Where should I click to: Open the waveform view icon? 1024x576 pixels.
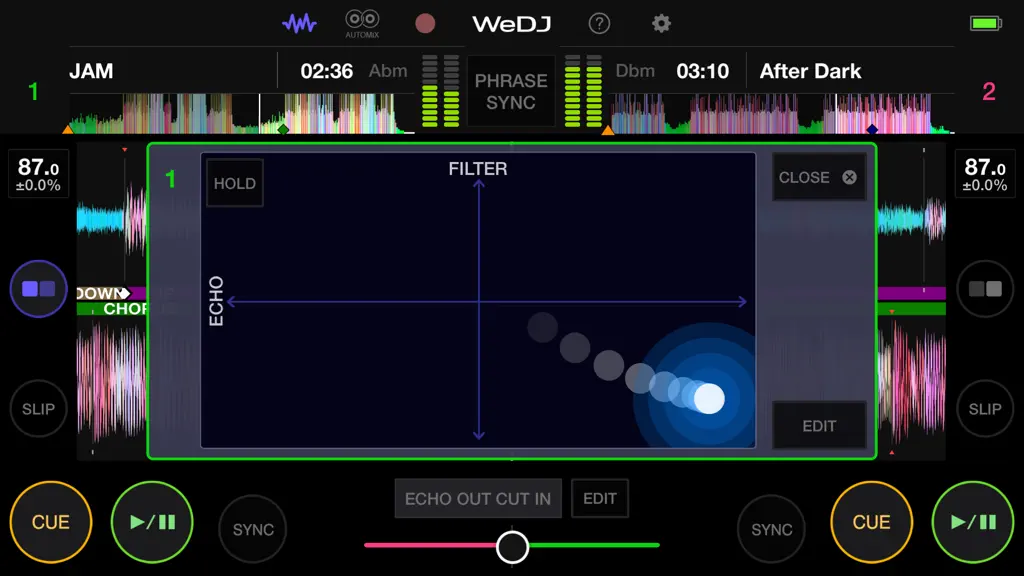point(299,24)
